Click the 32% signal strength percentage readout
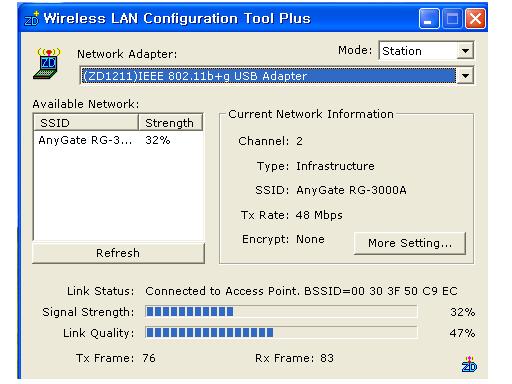The width and height of the screenshot is (512, 384). pos(462,312)
